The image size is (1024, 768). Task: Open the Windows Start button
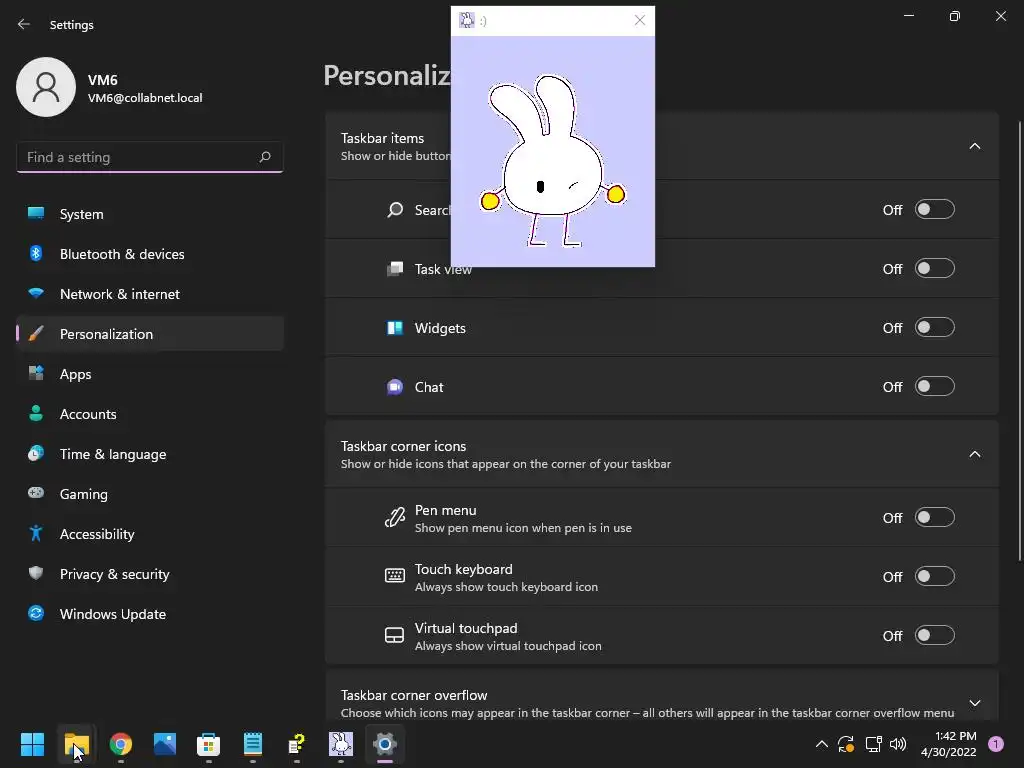[32, 744]
